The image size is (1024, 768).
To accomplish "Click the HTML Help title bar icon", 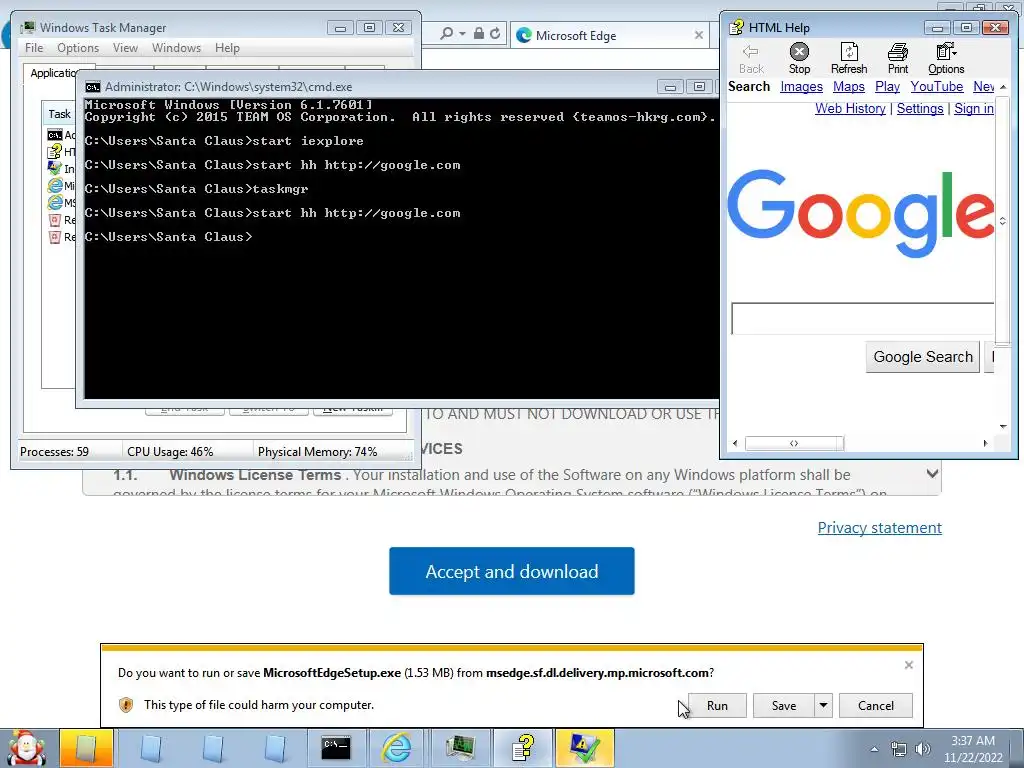I will [x=737, y=27].
